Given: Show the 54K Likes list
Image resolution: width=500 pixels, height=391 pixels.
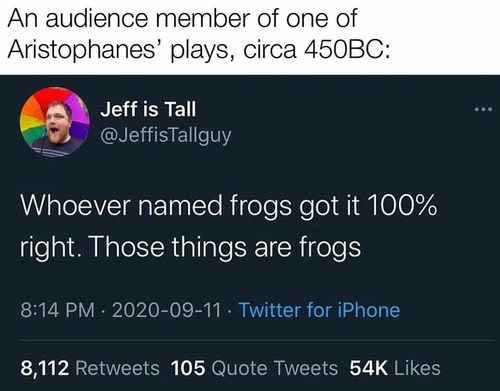Looking at the screenshot, I should (x=395, y=368).
